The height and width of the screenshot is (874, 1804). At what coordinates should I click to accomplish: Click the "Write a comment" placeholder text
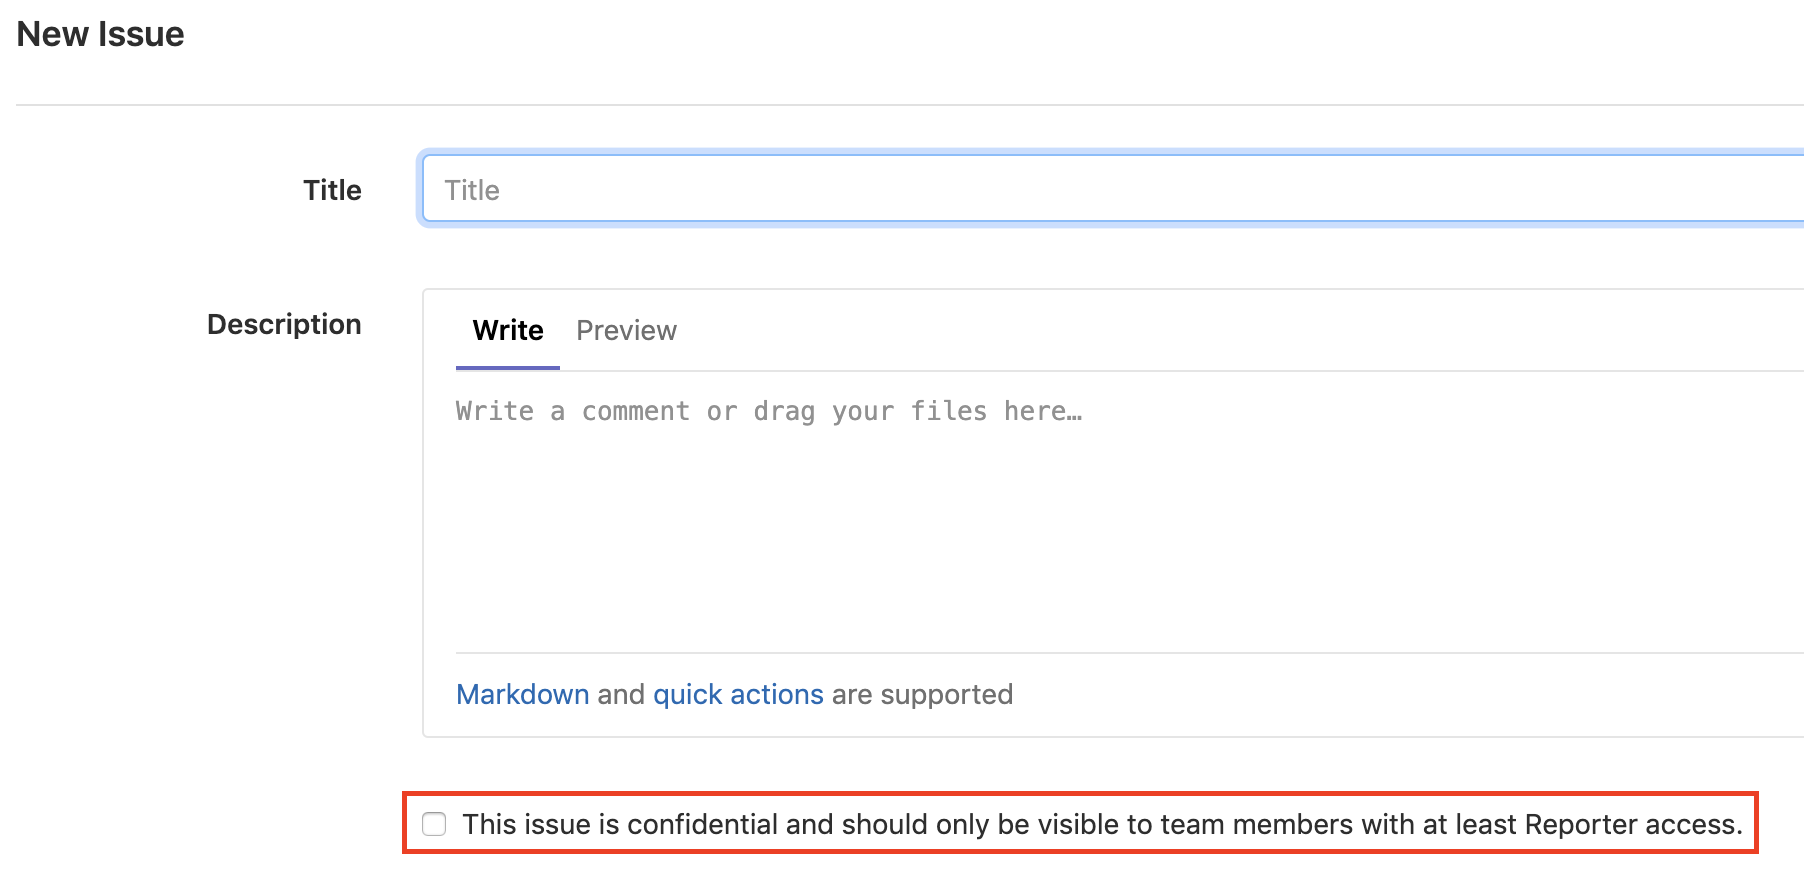tap(768, 411)
